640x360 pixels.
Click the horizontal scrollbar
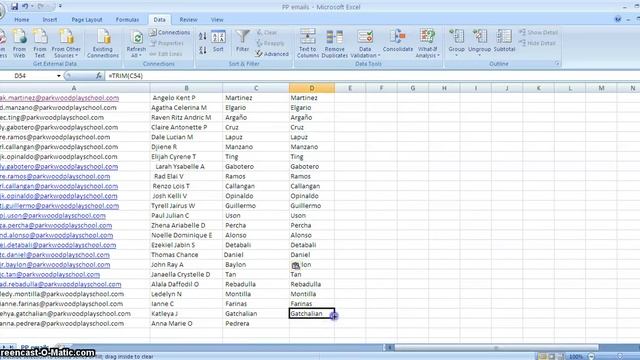click(496, 348)
